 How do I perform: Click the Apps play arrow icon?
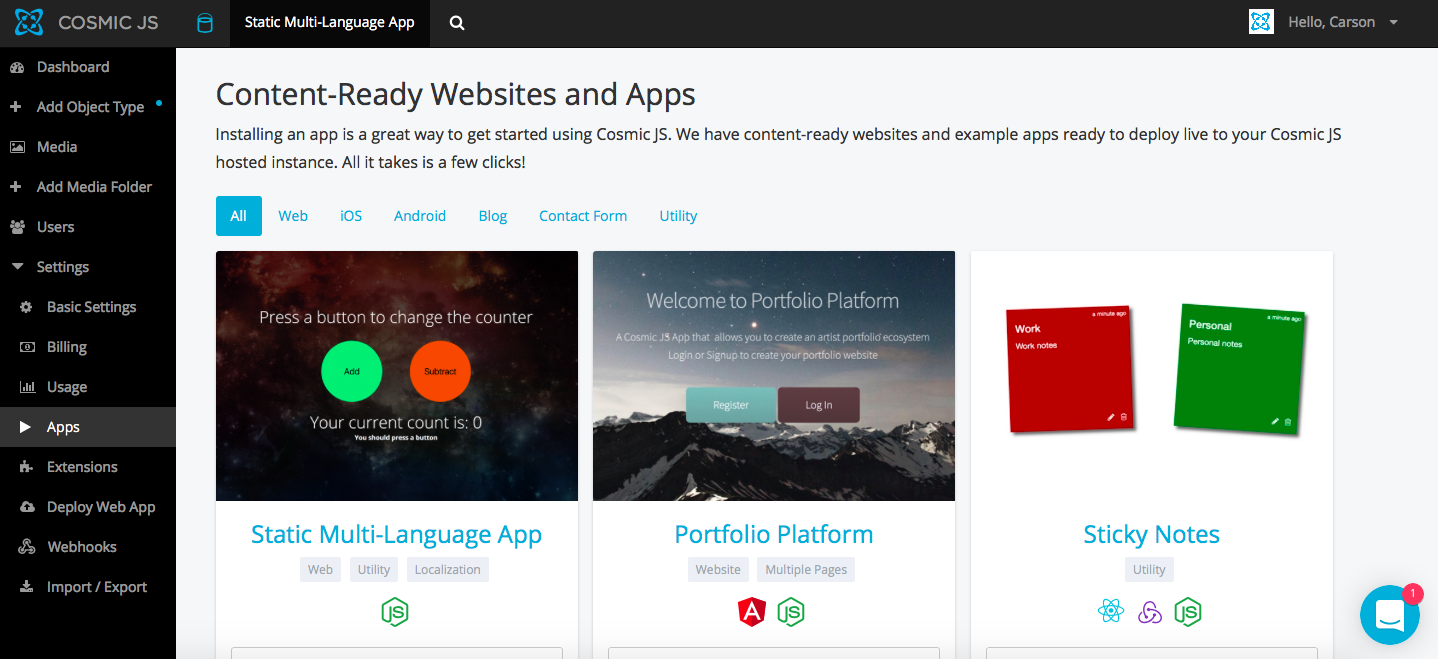tap(26, 427)
